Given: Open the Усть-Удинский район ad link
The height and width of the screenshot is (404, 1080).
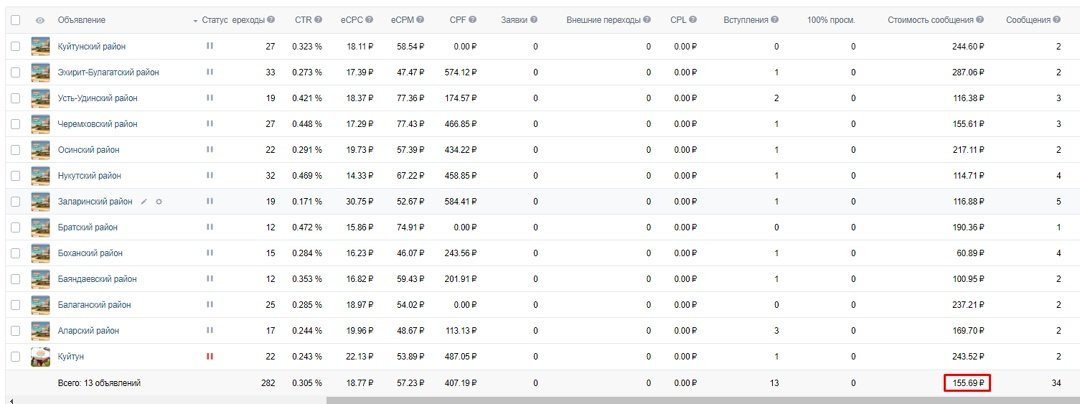Looking at the screenshot, I should [97, 98].
